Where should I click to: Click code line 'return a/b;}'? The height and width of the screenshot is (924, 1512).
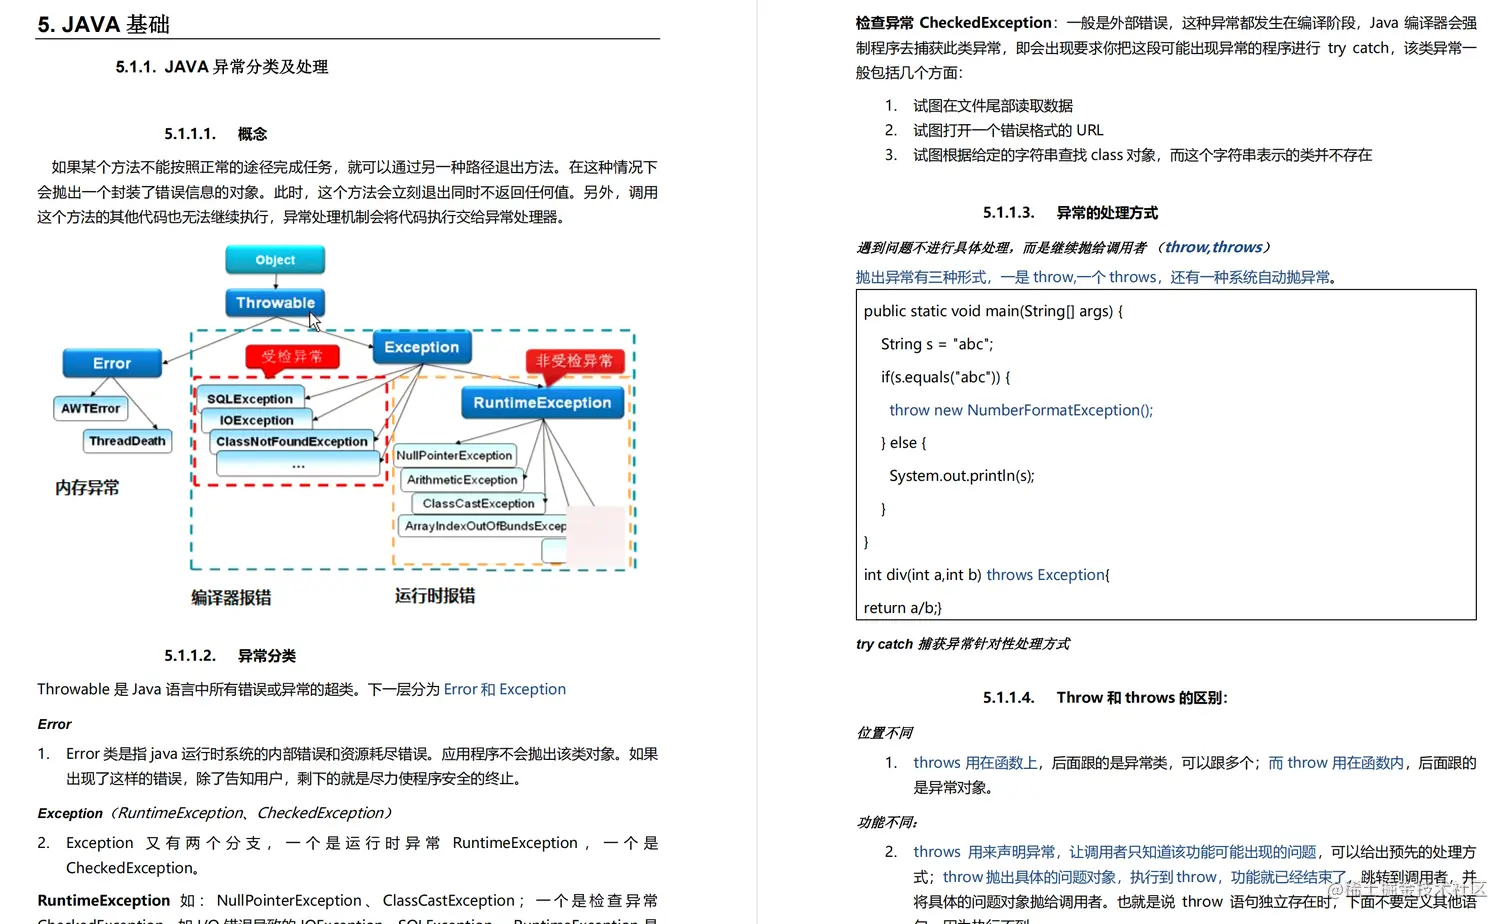(903, 608)
